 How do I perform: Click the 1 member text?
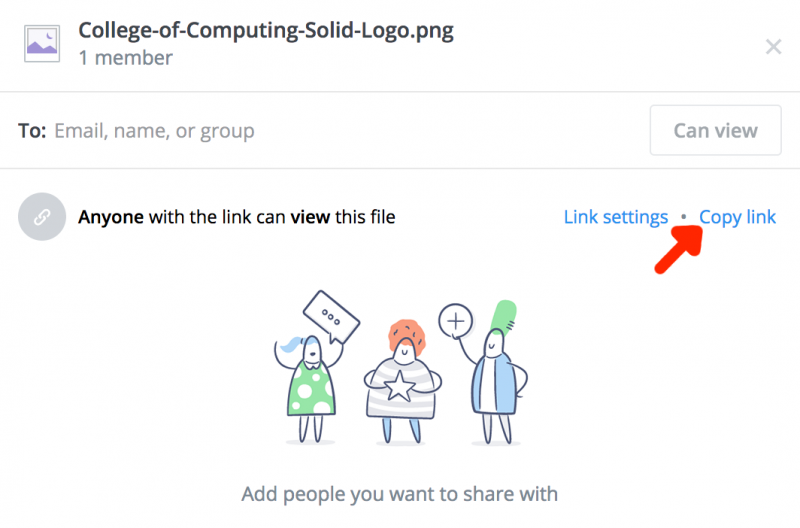pos(126,58)
